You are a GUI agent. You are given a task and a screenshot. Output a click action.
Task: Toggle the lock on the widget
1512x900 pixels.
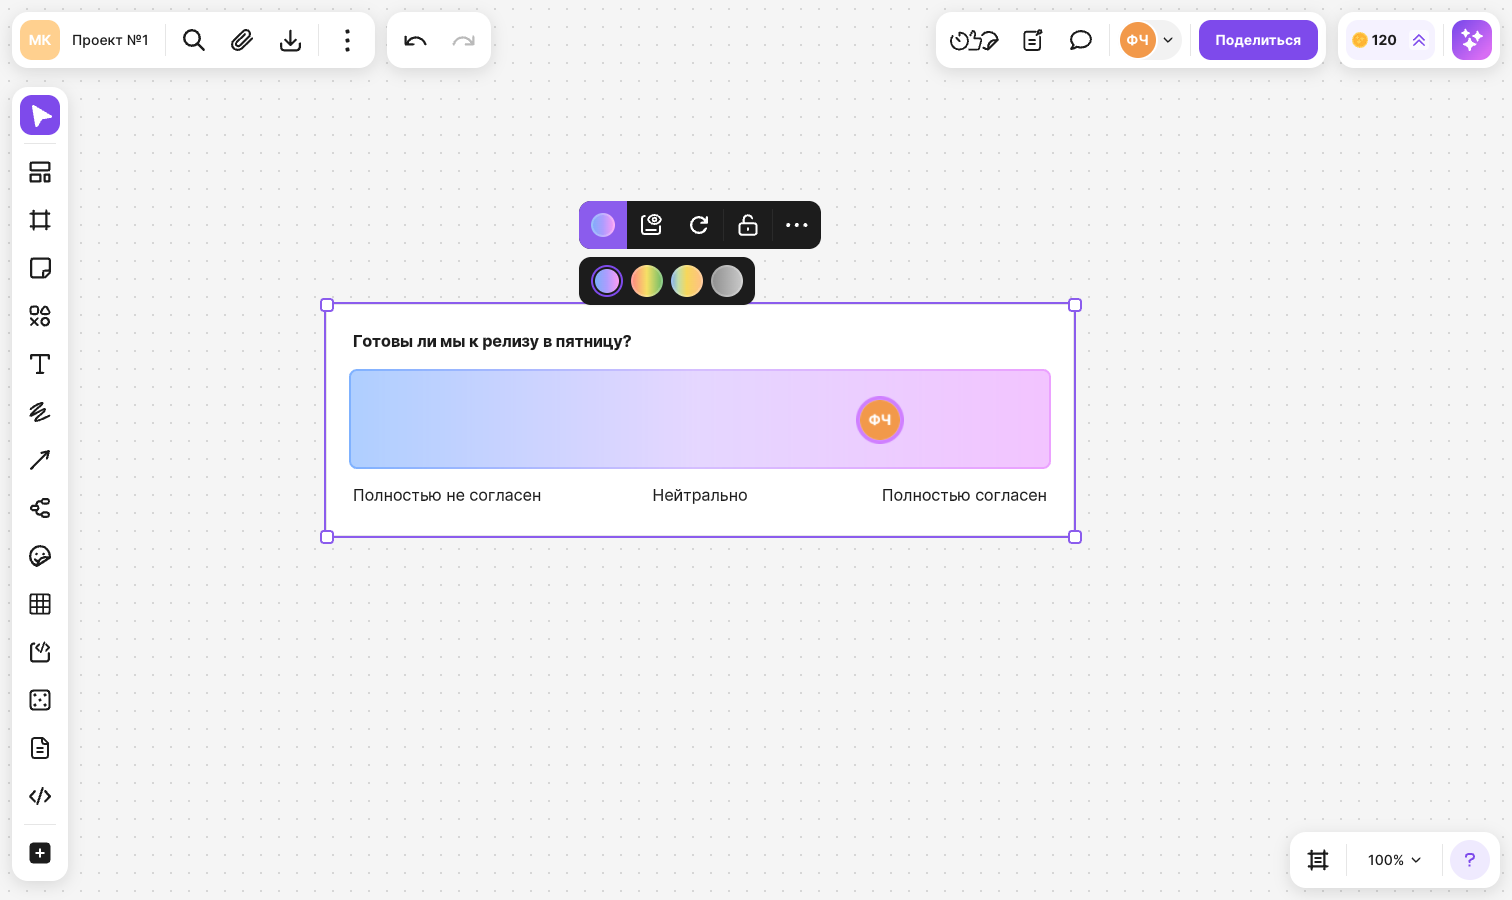point(748,225)
